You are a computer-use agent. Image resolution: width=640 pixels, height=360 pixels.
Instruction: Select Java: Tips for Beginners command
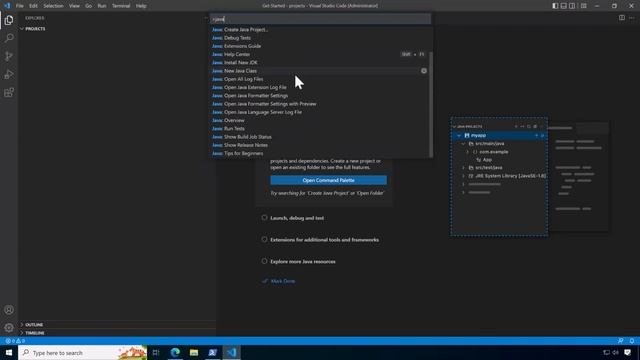click(x=321, y=153)
